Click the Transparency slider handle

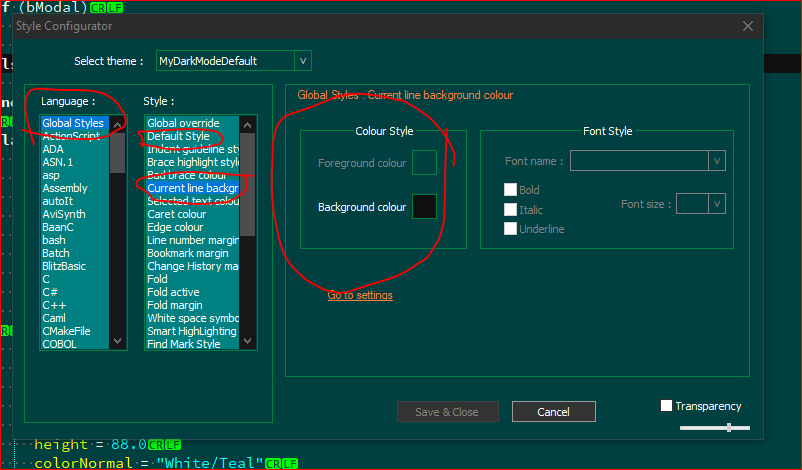click(x=729, y=428)
